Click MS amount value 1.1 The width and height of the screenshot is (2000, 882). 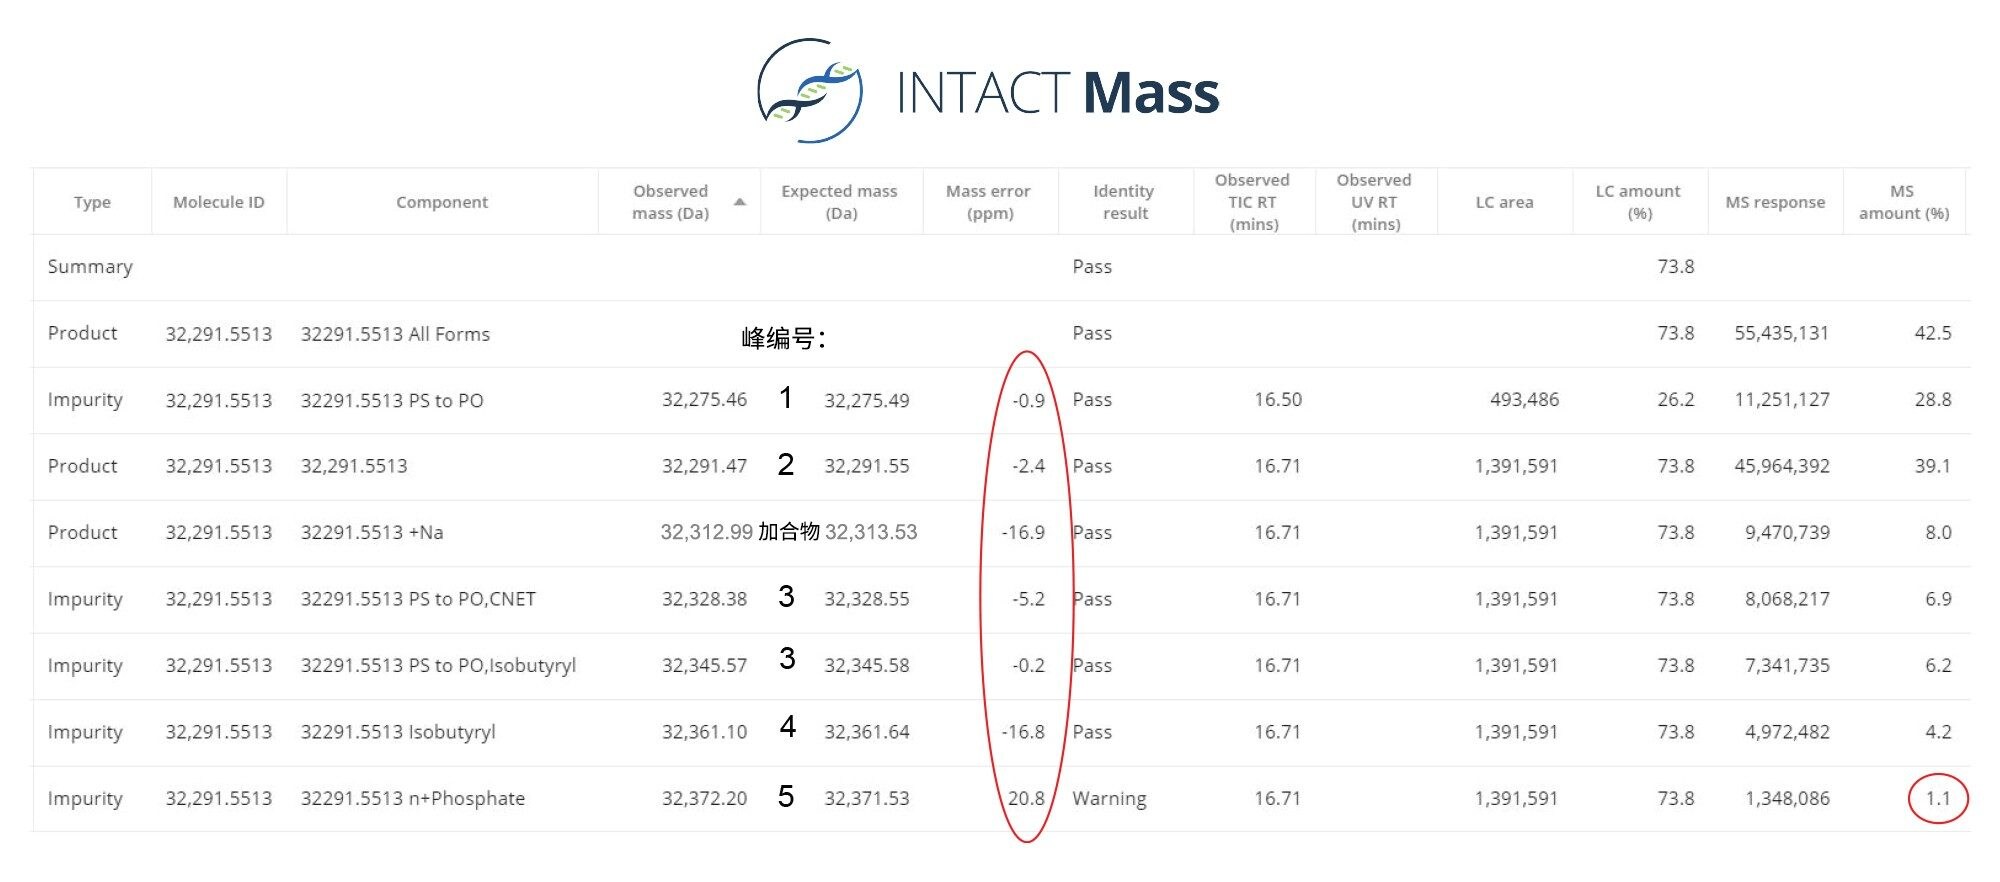point(1938,799)
